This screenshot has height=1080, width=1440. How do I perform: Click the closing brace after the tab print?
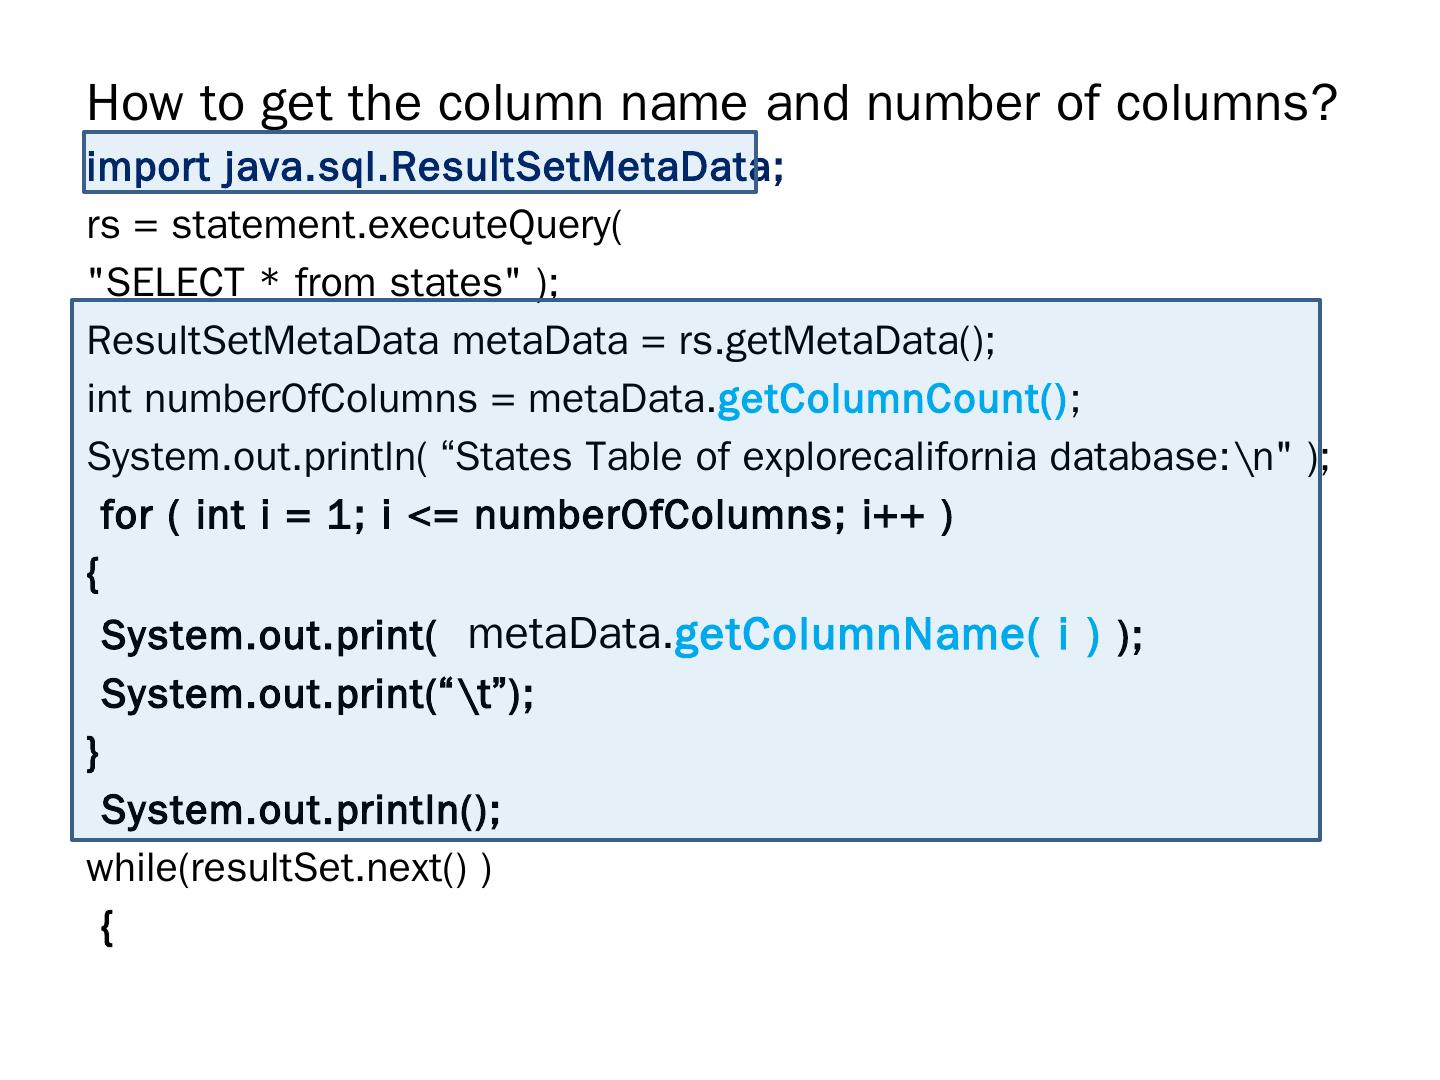(93, 751)
